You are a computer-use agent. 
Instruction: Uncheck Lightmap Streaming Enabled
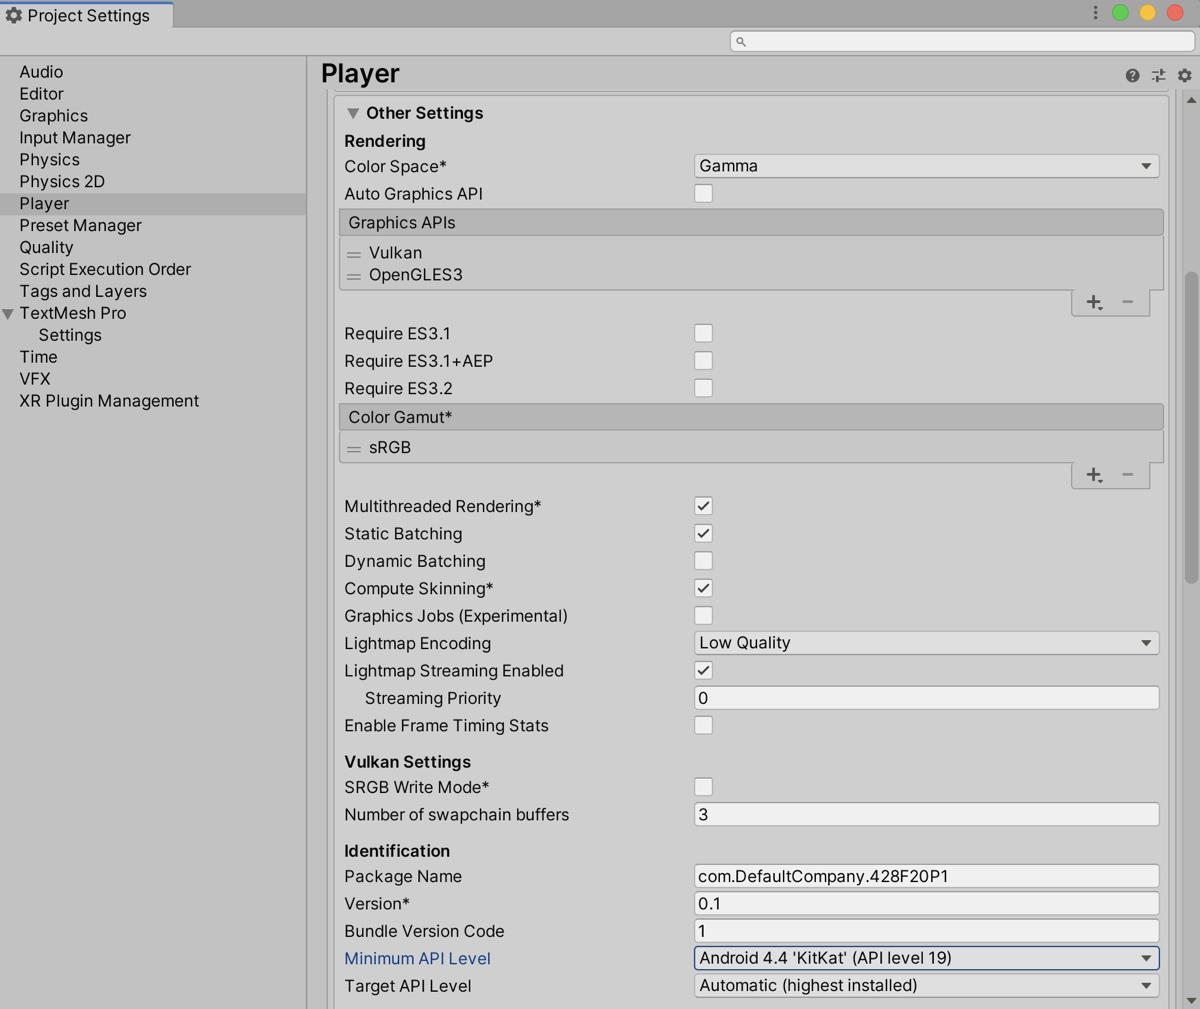[704, 670]
